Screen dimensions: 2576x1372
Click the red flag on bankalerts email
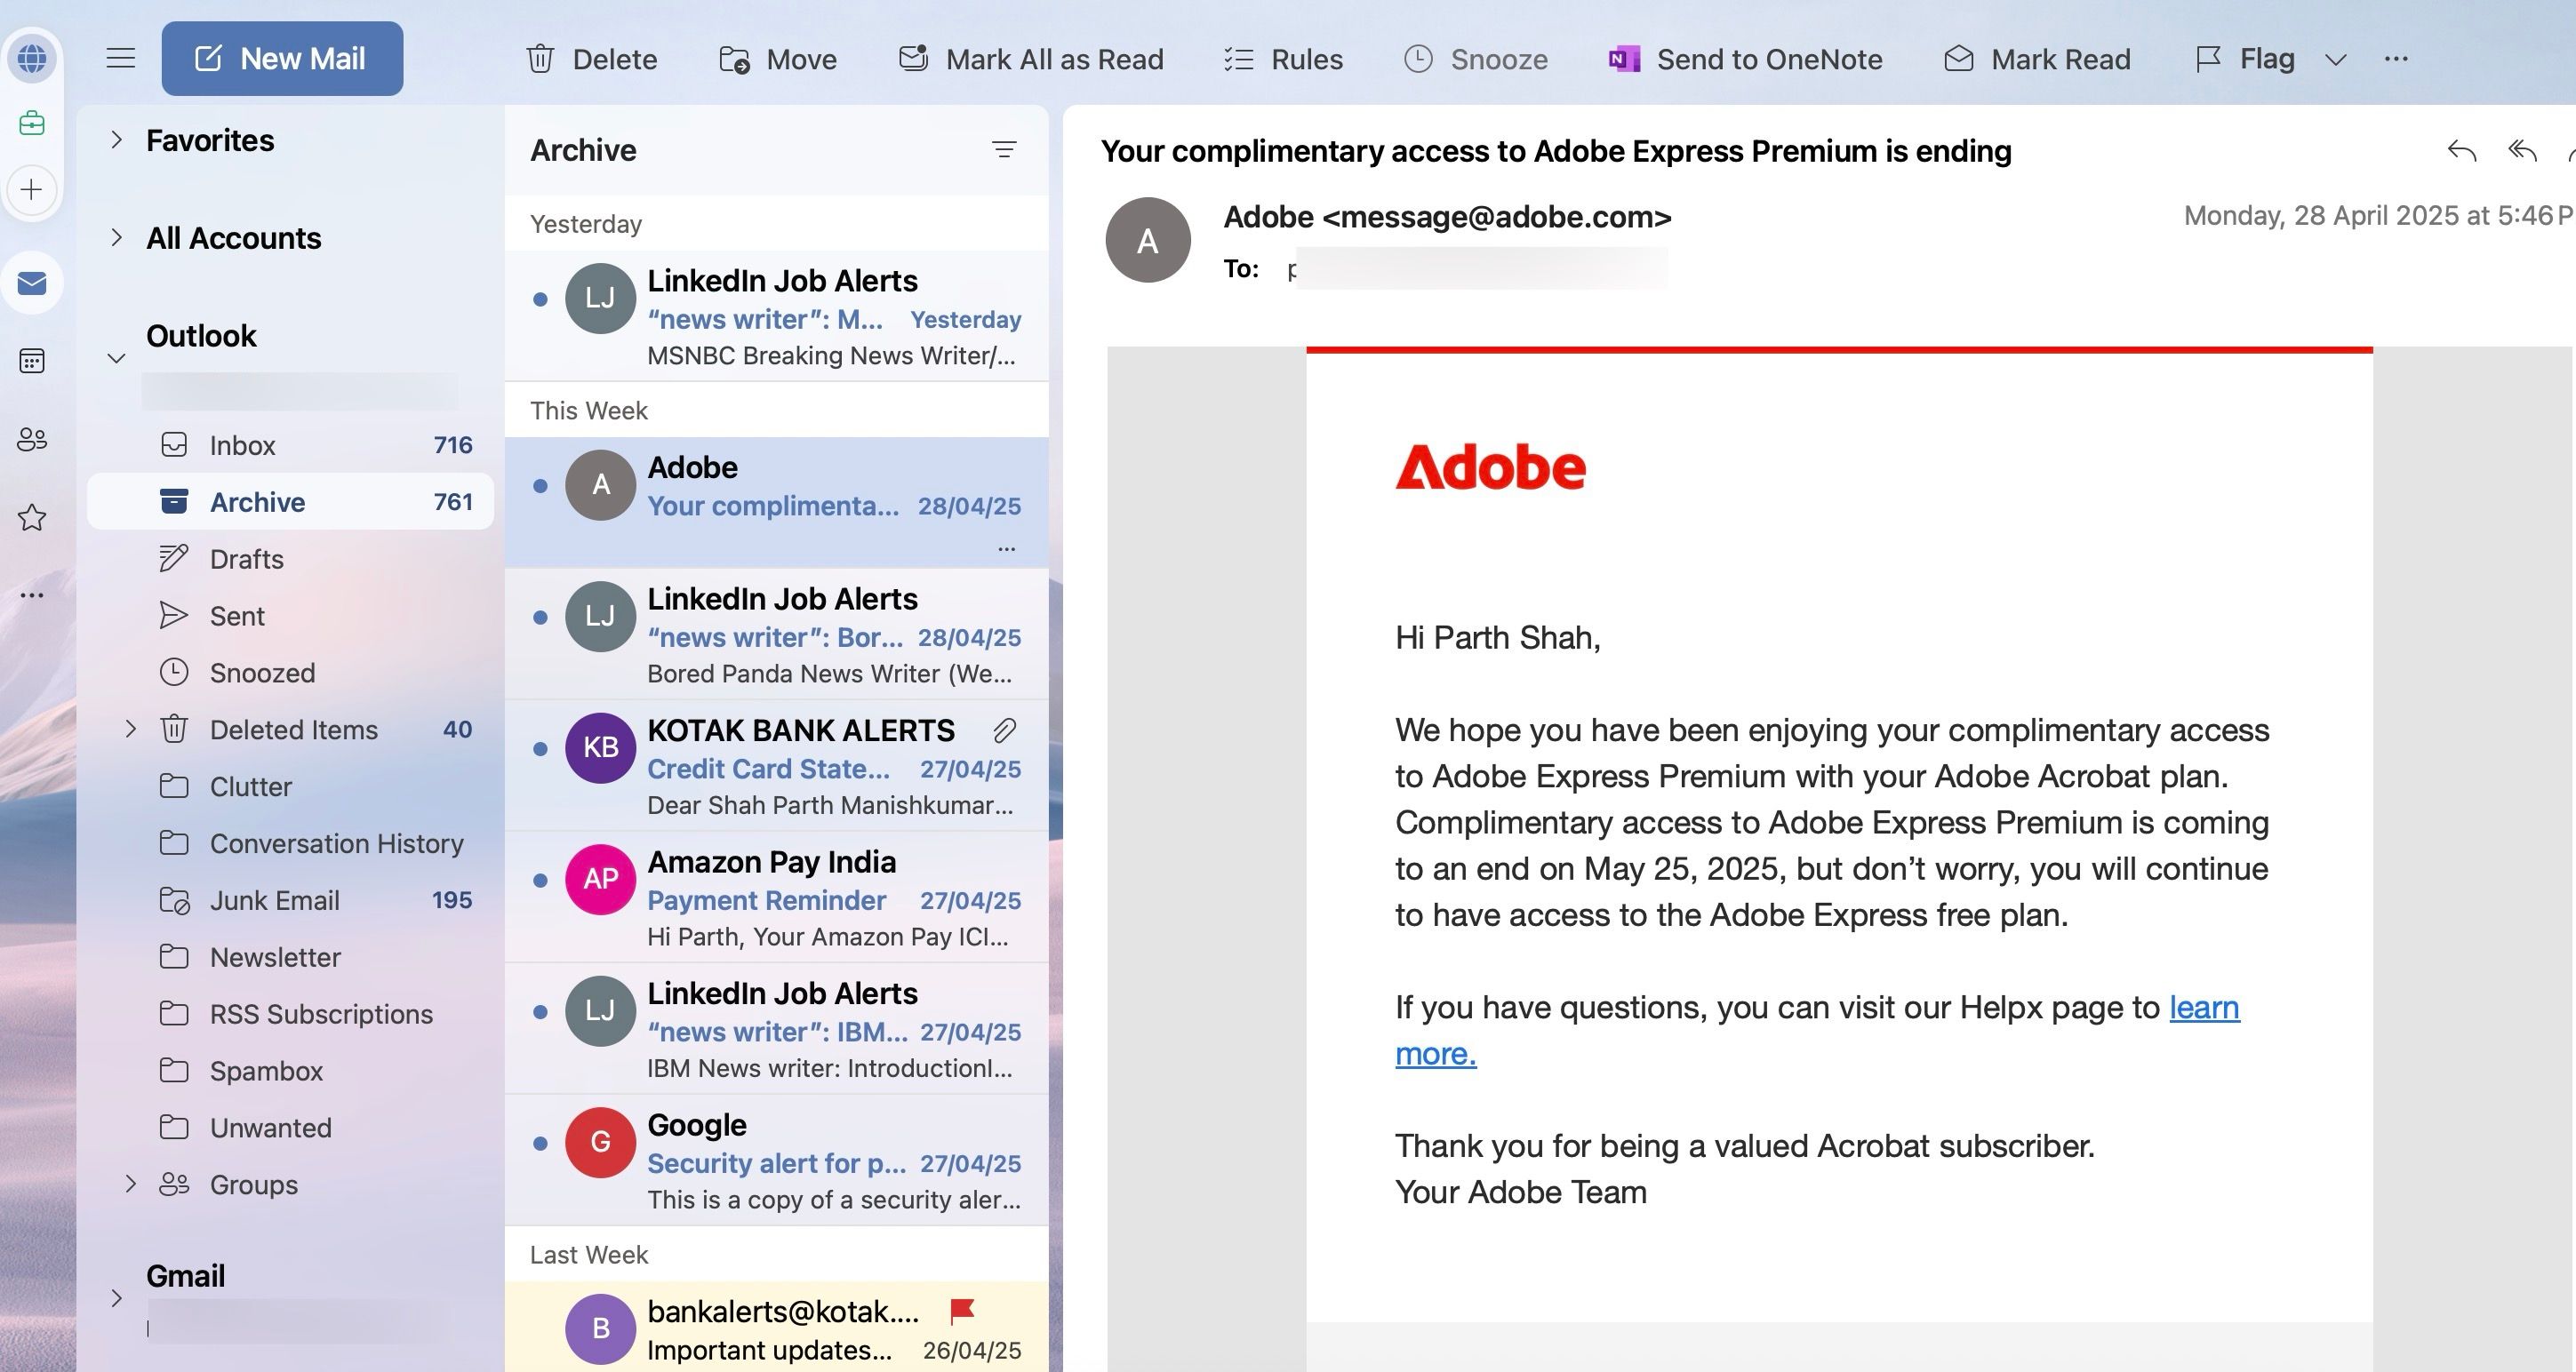[962, 1311]
